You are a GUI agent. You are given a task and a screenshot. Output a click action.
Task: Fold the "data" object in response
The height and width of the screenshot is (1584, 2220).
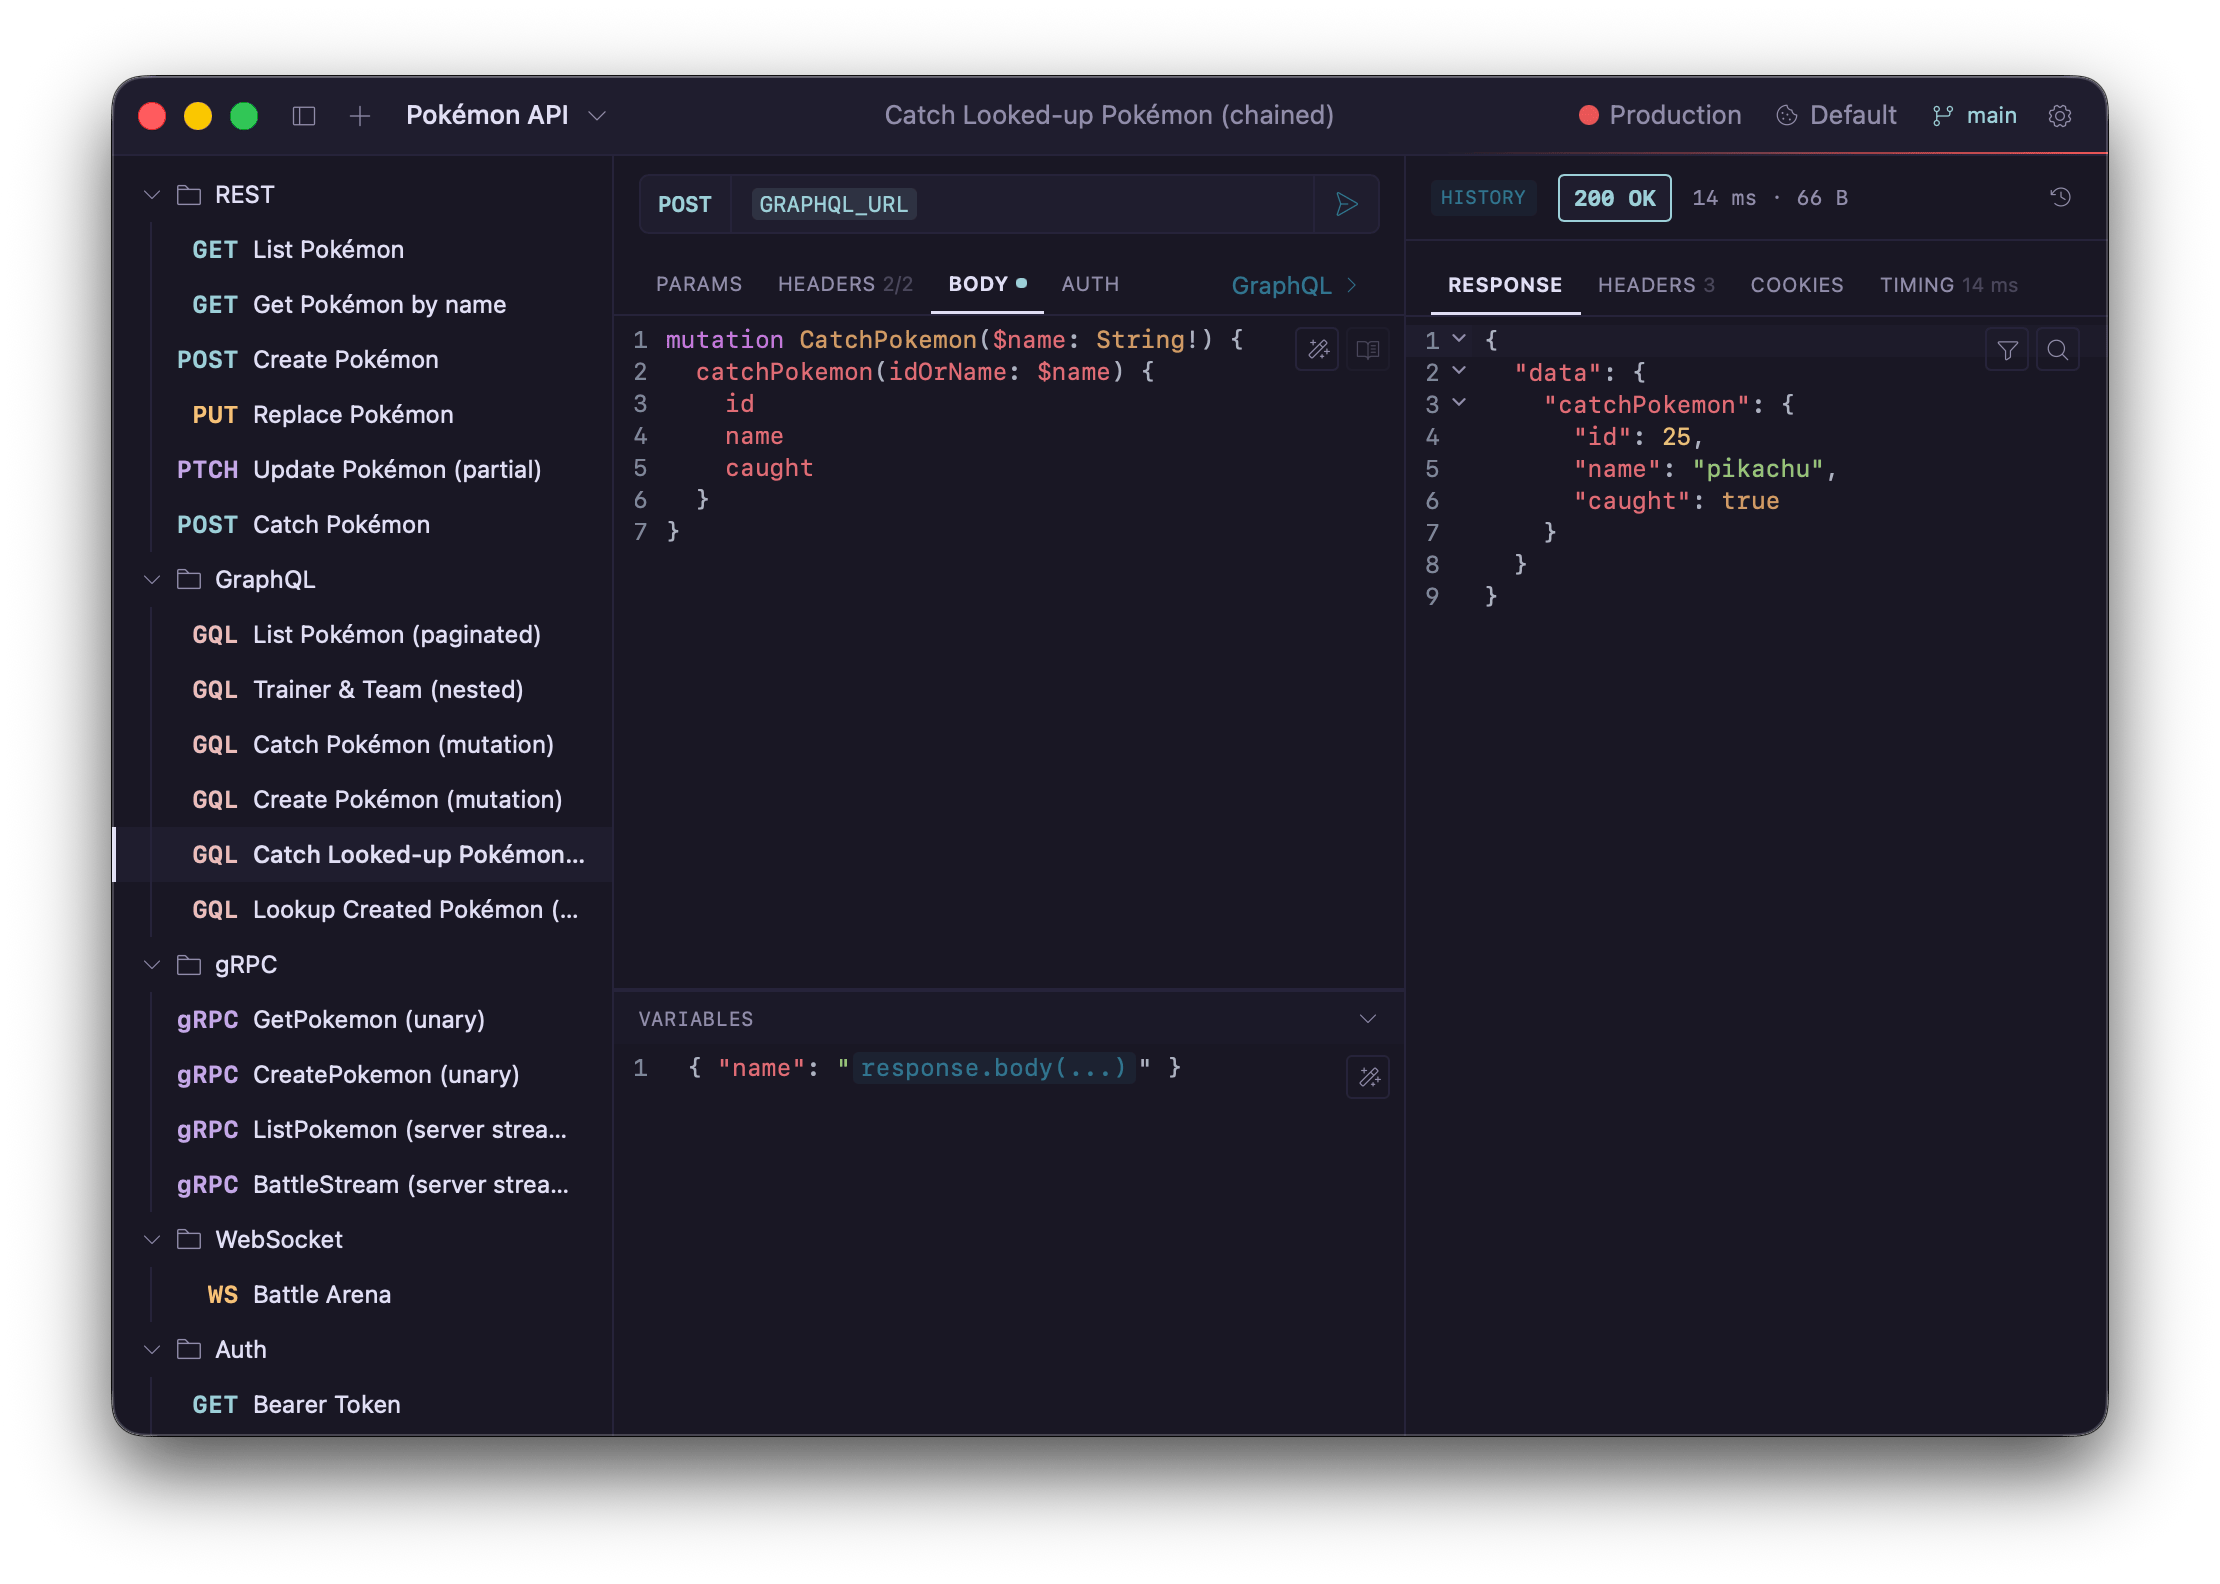[x=1459, y=371]
